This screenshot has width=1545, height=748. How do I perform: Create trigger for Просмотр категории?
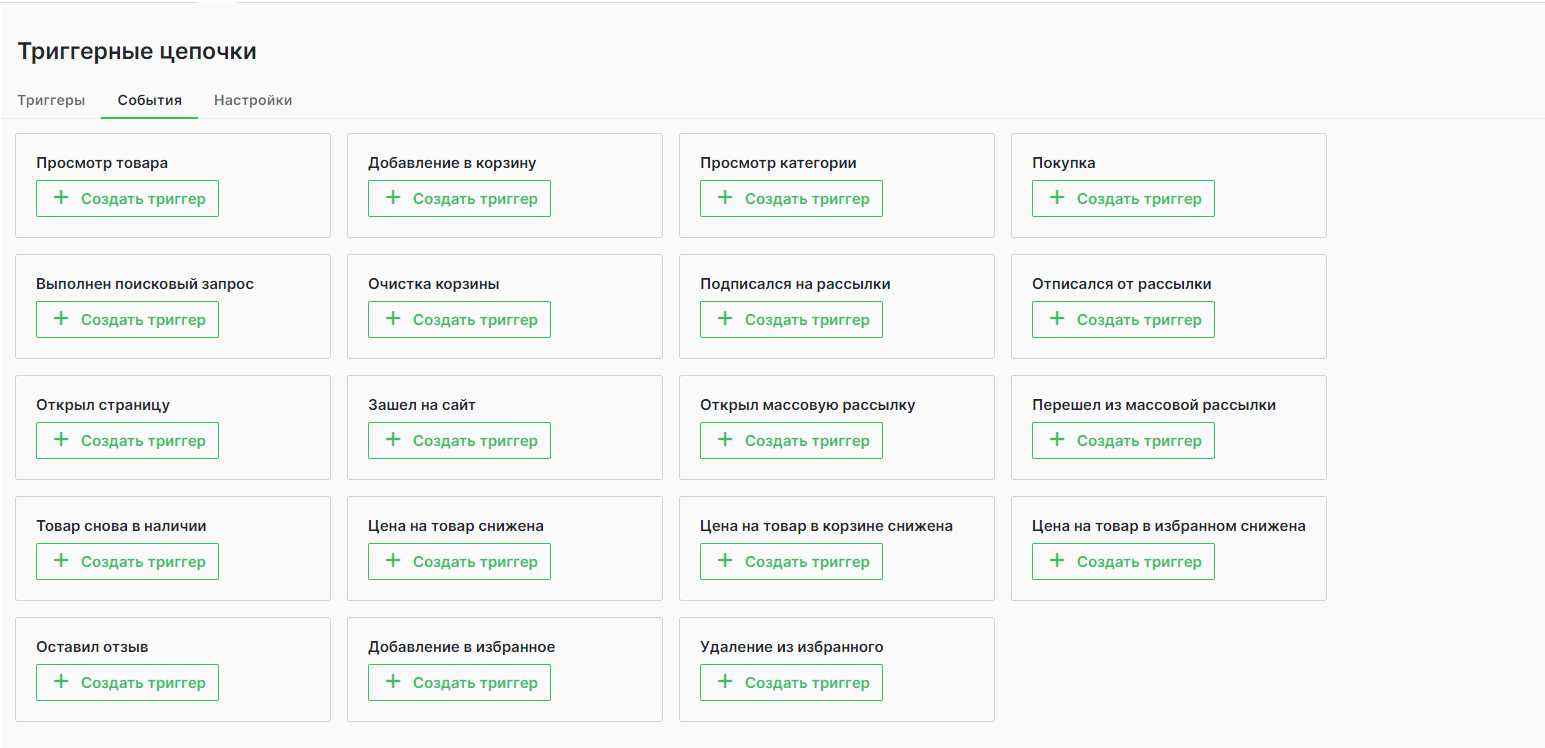791,199
